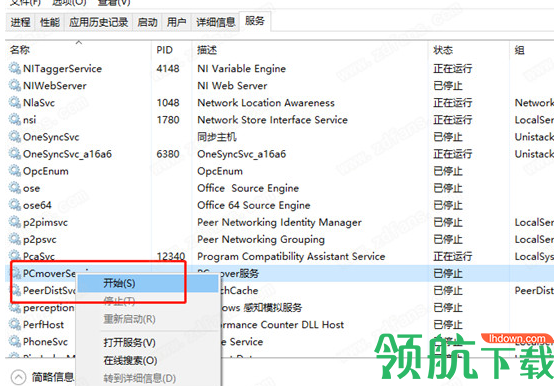Click the NlaSvc service gear icon
The height and width of the screenshot is (386, 554).
coord(14,102)
